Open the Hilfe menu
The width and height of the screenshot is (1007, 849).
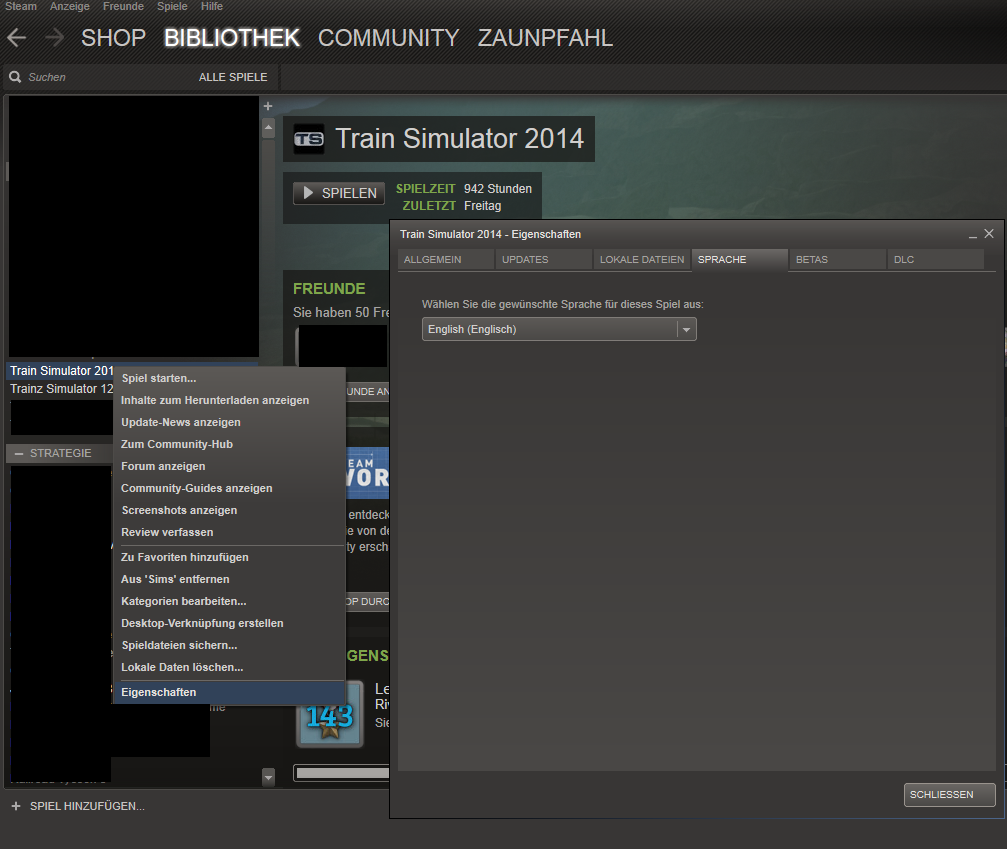click(x=211, y=6)
